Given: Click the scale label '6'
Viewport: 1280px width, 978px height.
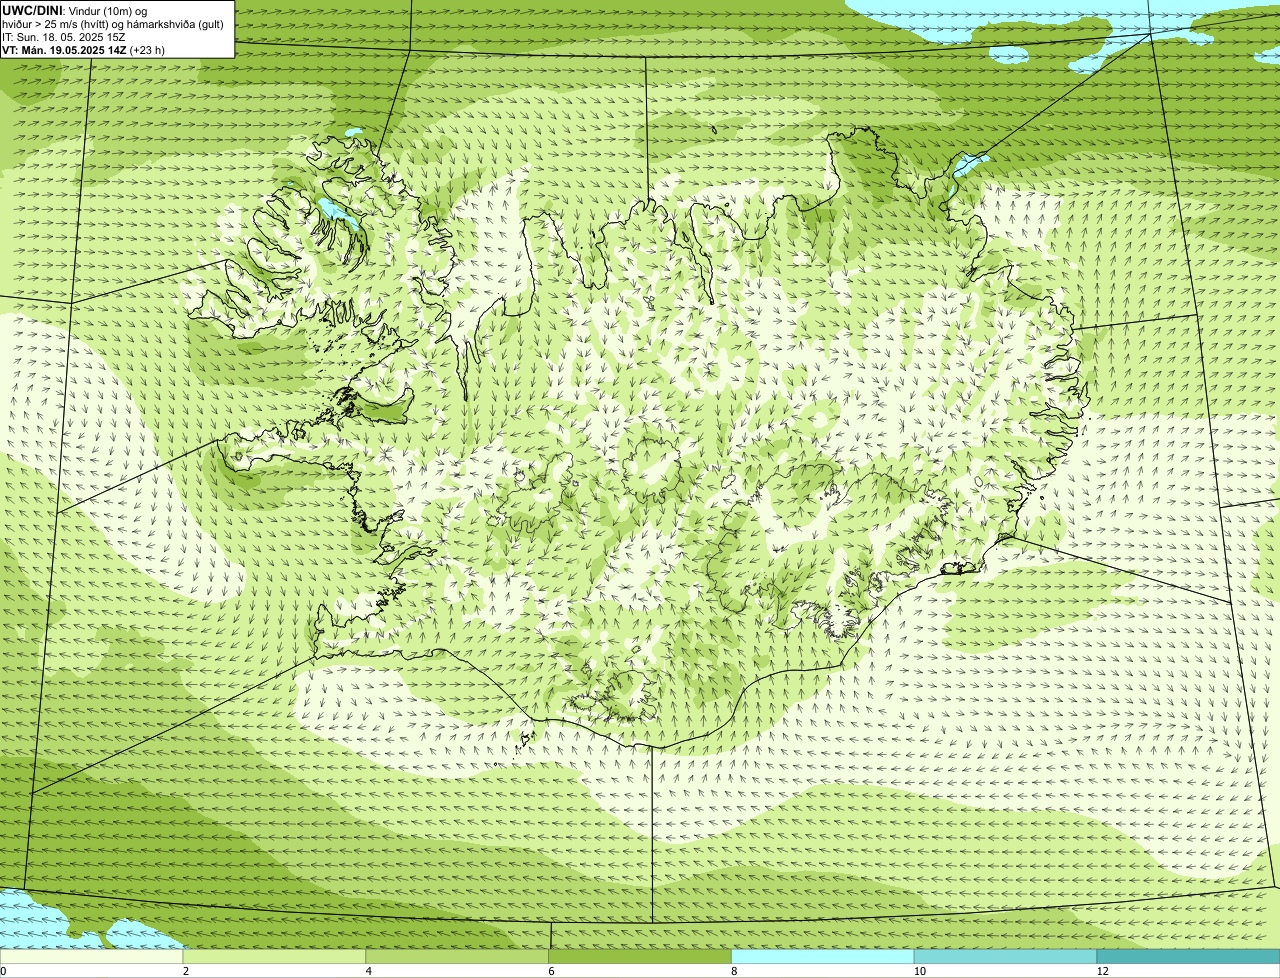Looking at the screenshot, I should point(551,971).
